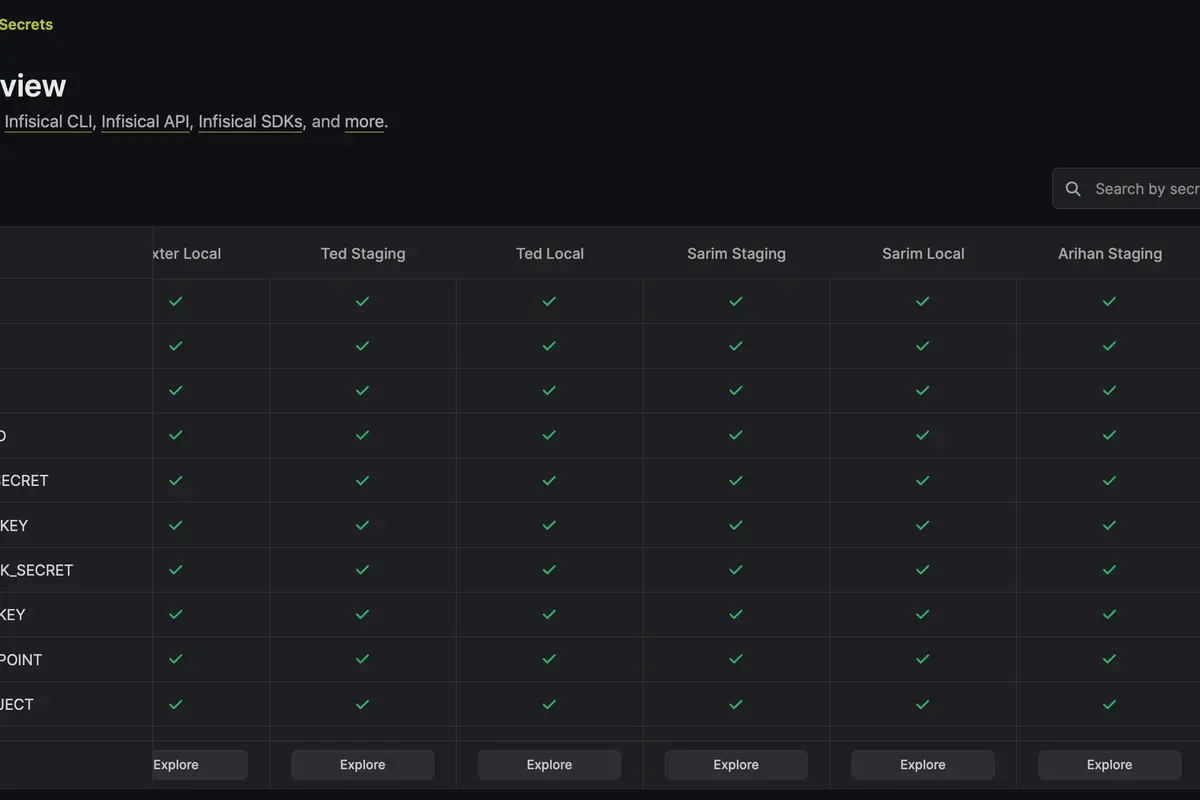Click Arihan Staging checkmark in POINT row
The width and height of the screenshot is (1200, 800).
pos(1109,660)
